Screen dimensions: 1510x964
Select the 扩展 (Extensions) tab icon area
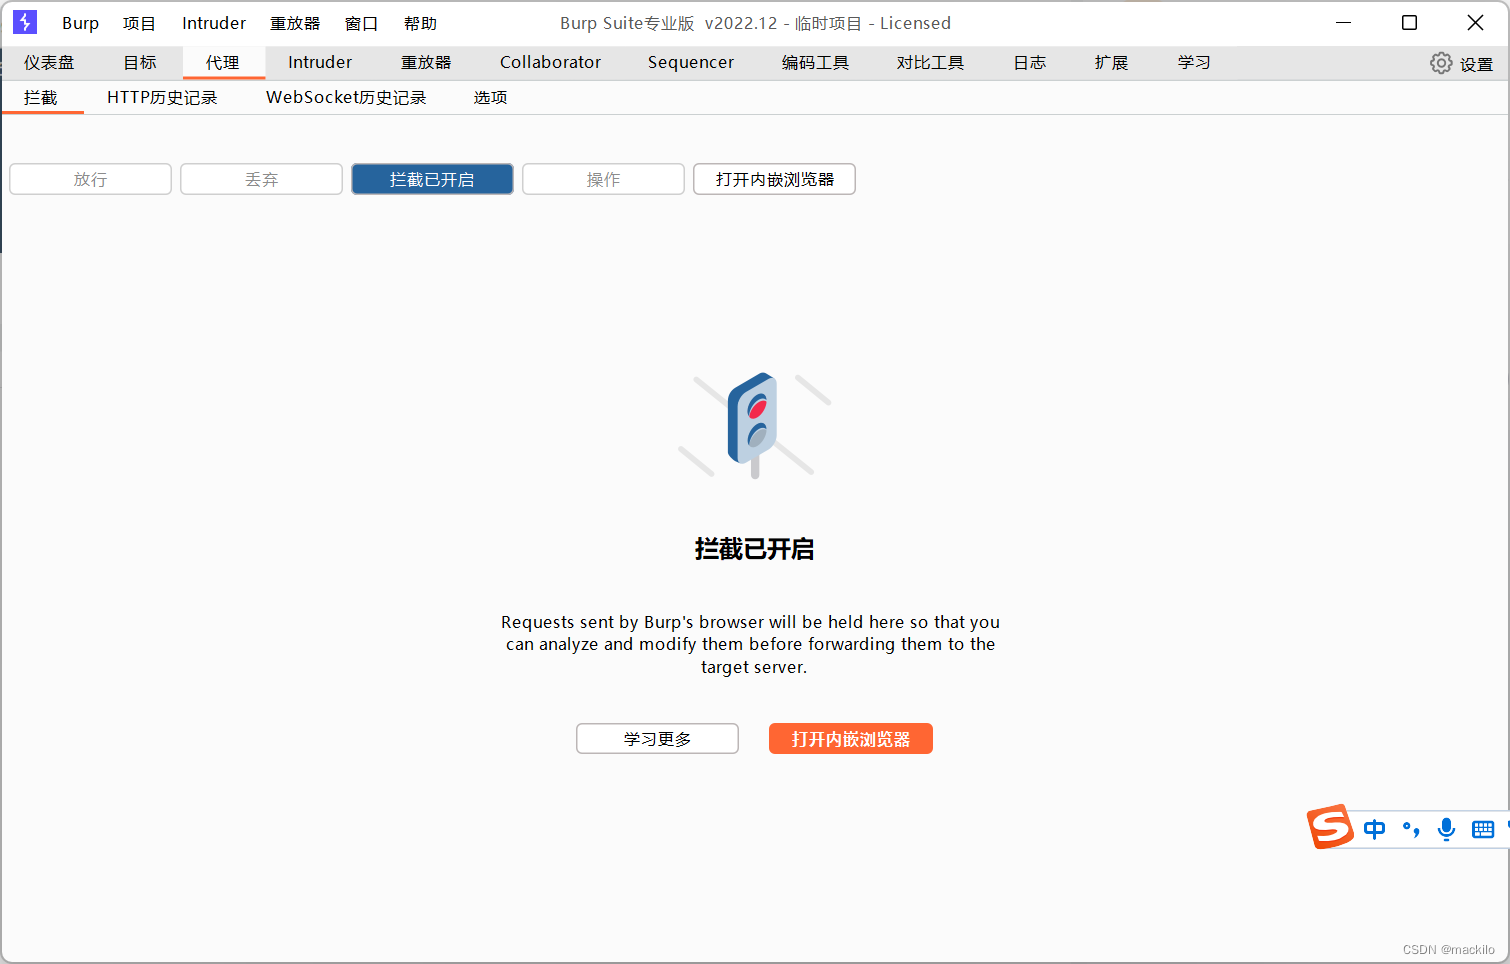coord(1111,62)
